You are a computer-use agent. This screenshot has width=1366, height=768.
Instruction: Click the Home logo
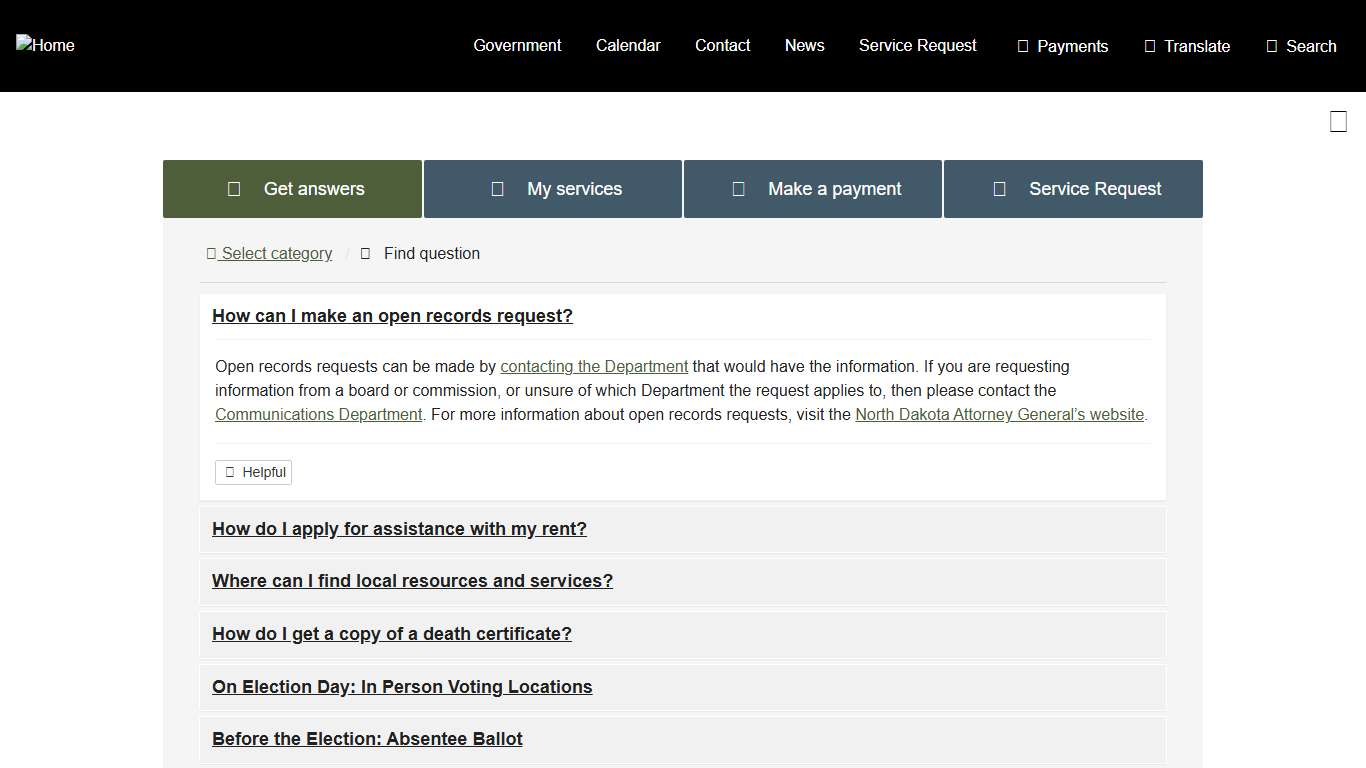click(x=45, y=45)
